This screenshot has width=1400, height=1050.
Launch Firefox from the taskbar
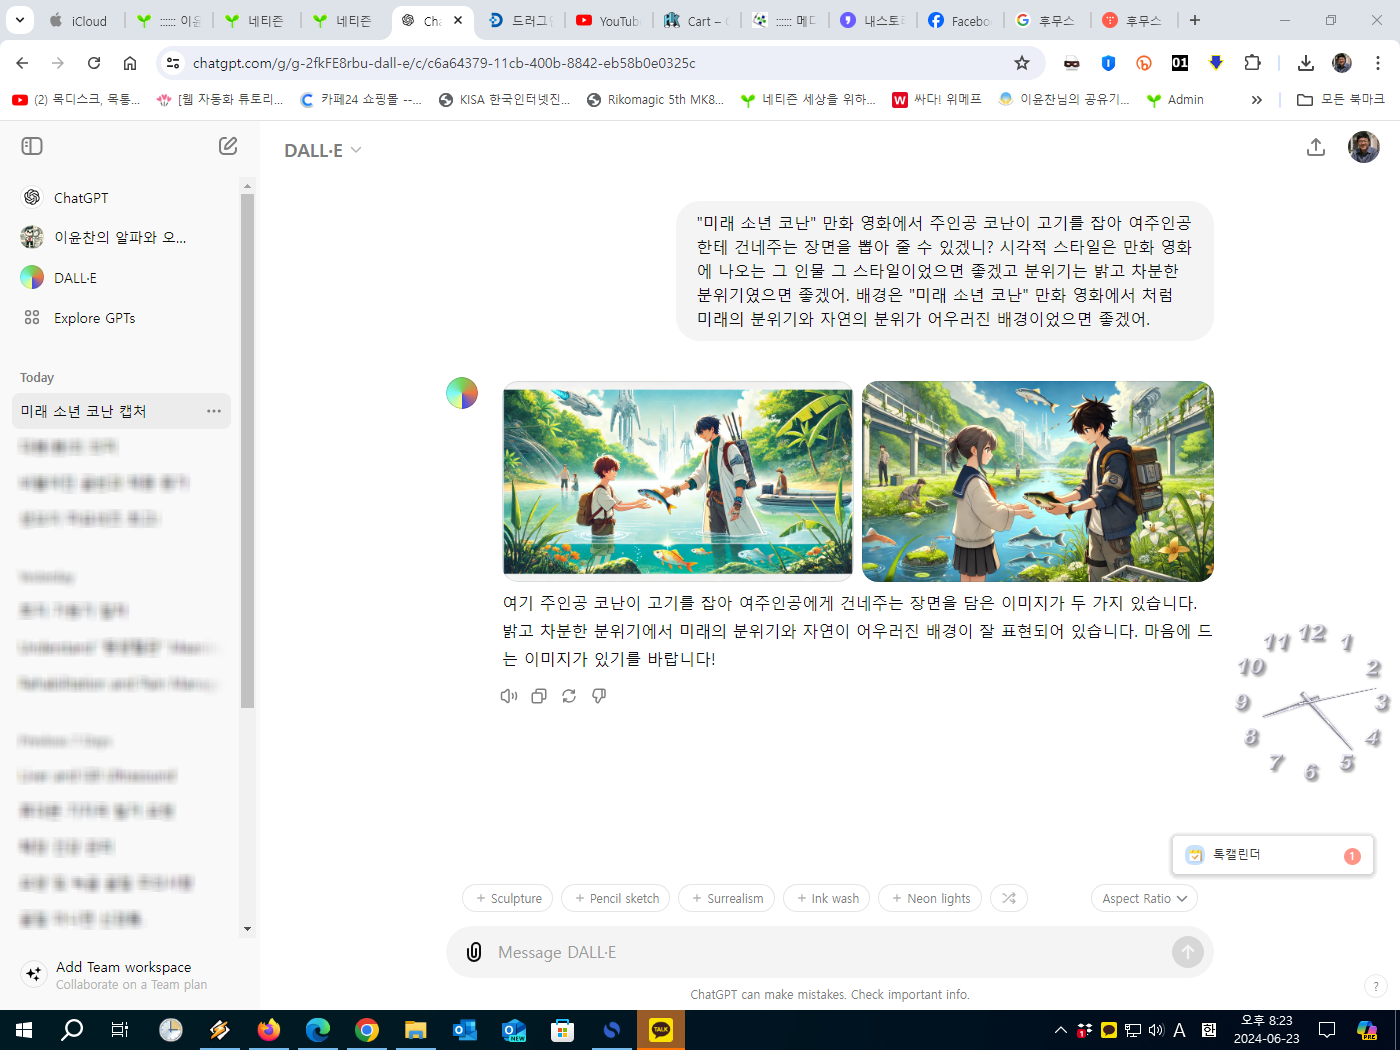click(269, 1030)
